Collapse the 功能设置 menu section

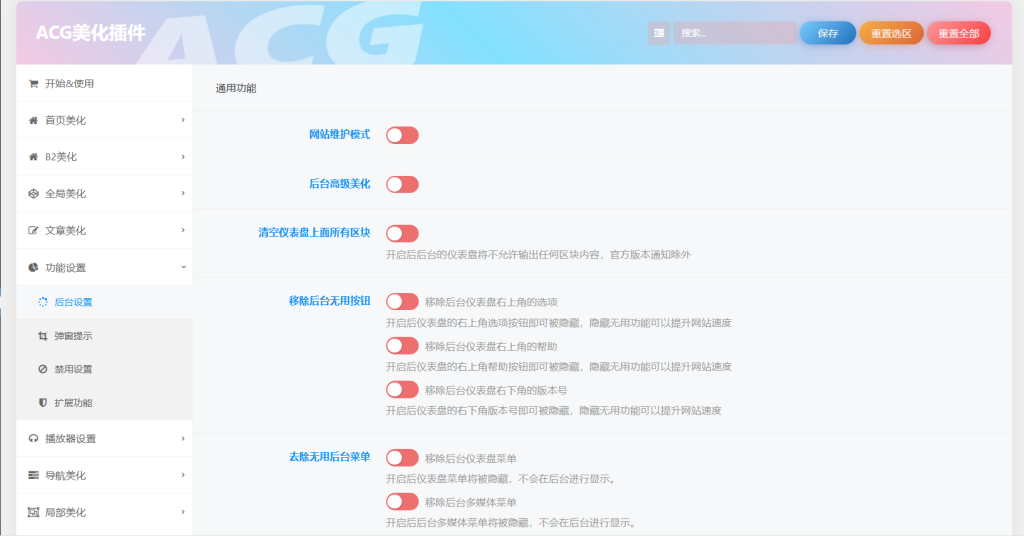(x=183, y=267)
